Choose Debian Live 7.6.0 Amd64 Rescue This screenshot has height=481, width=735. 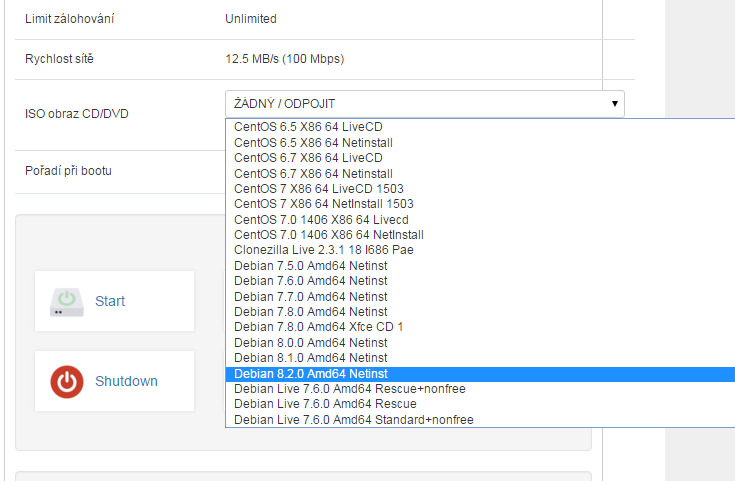tap(324, 404)
